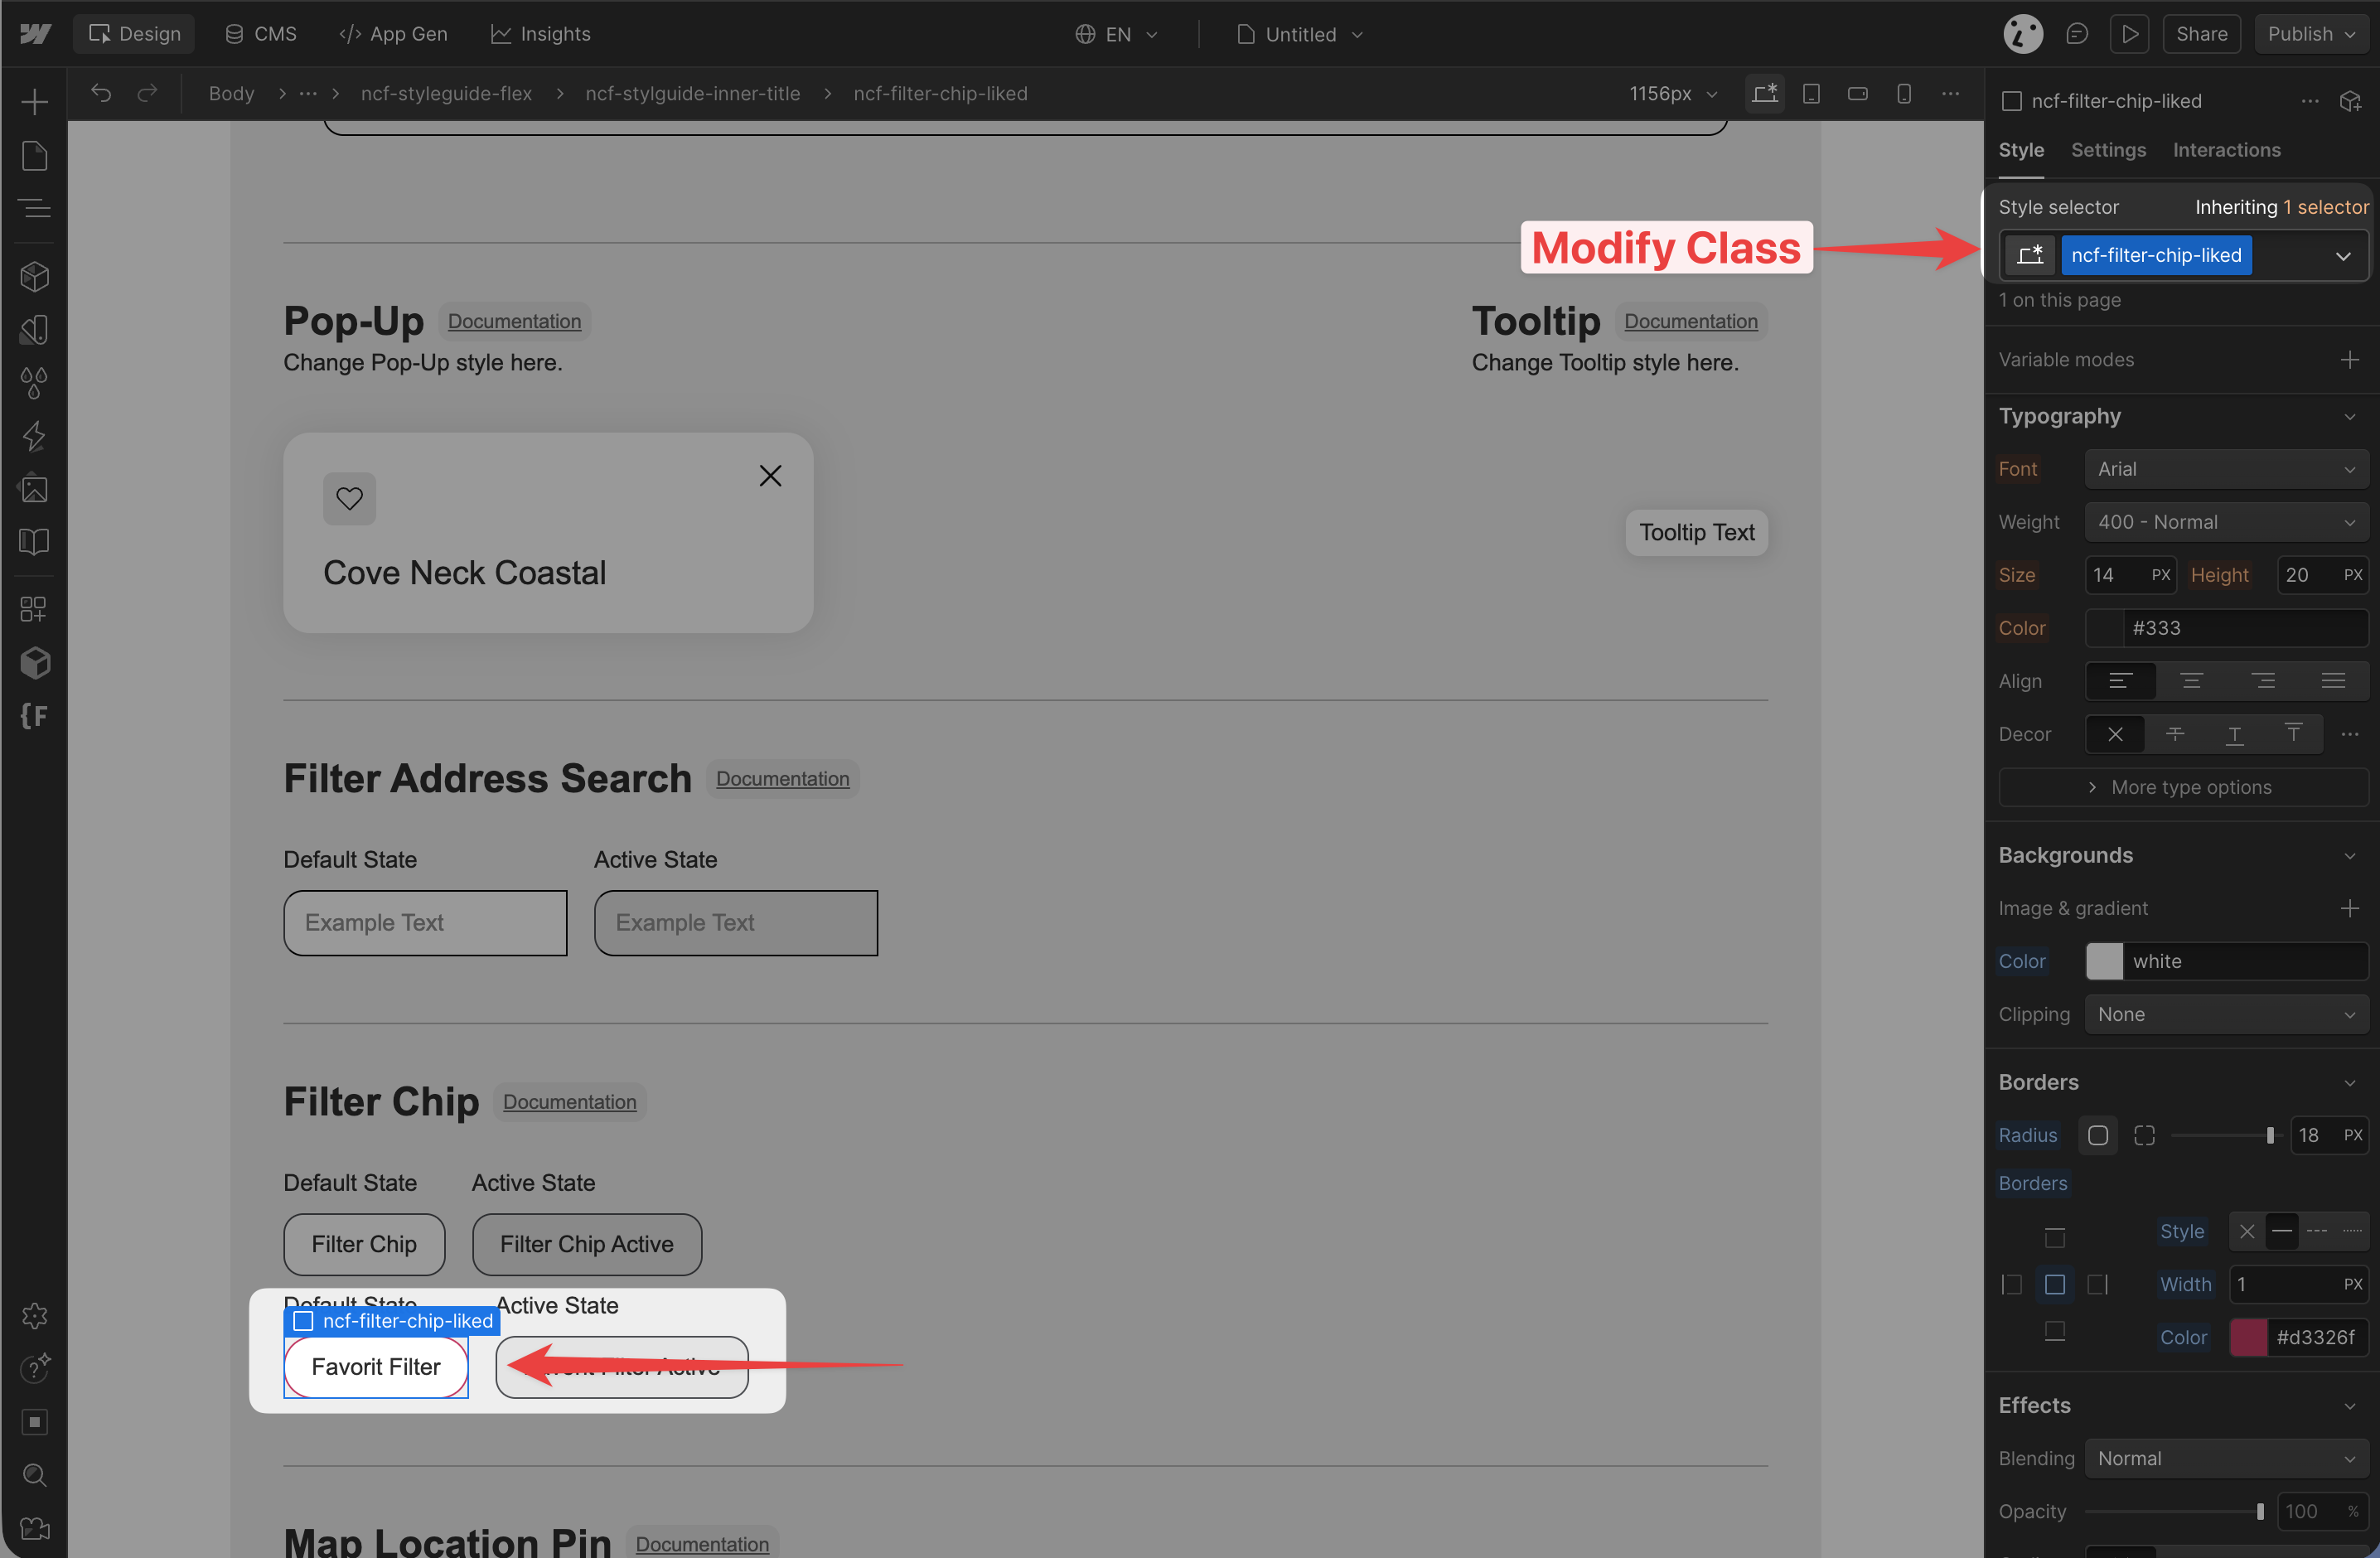Open the Tooltip Documentation link
The image size is (2380, 1558).
tap(1690, 321)
